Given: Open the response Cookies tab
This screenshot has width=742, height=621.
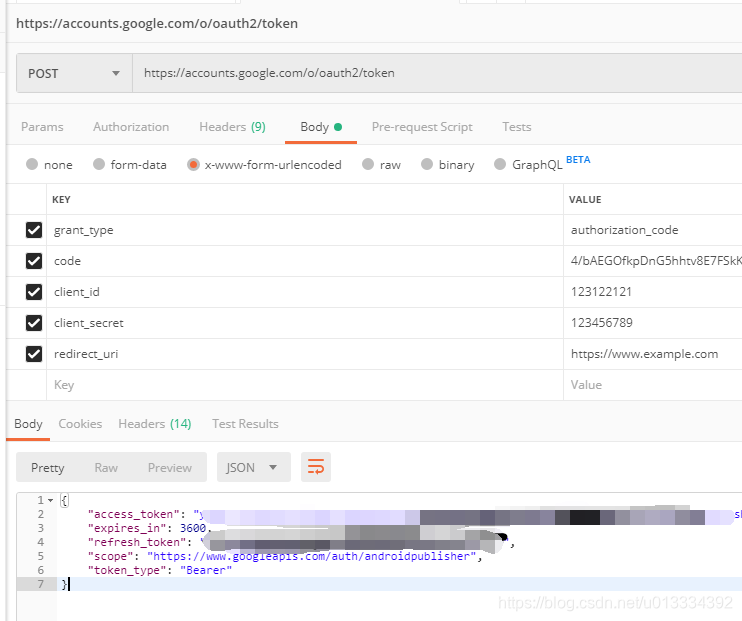Looking at the screenshot, I should click(x=80, y=424).
